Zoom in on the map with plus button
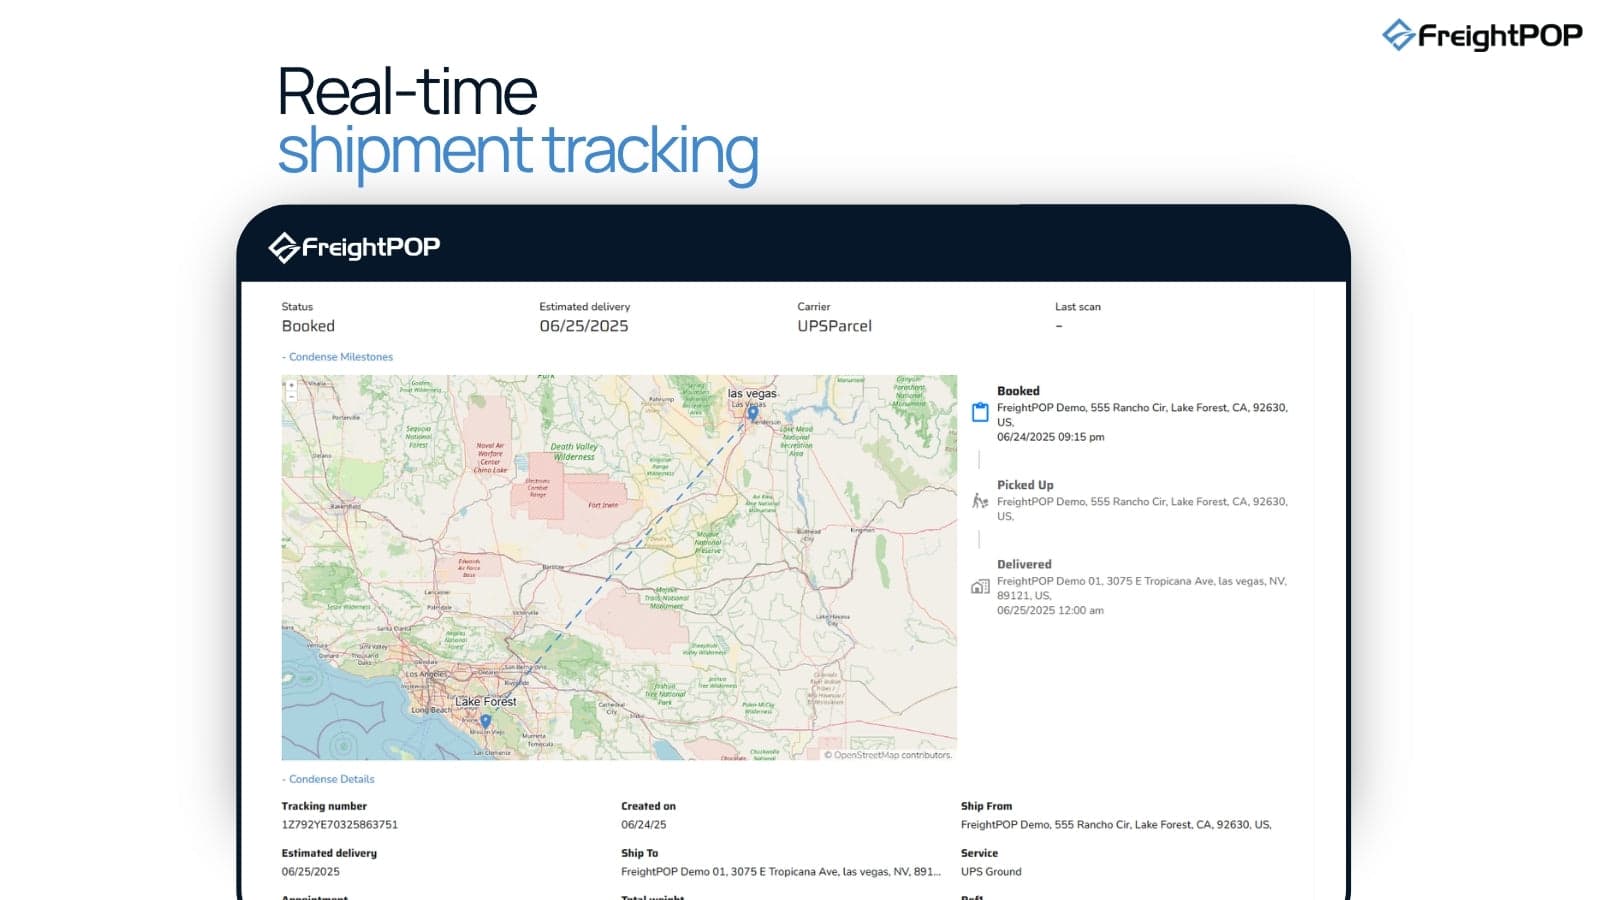This screenshot has height=900, width=1600. (x=291, y=384)
